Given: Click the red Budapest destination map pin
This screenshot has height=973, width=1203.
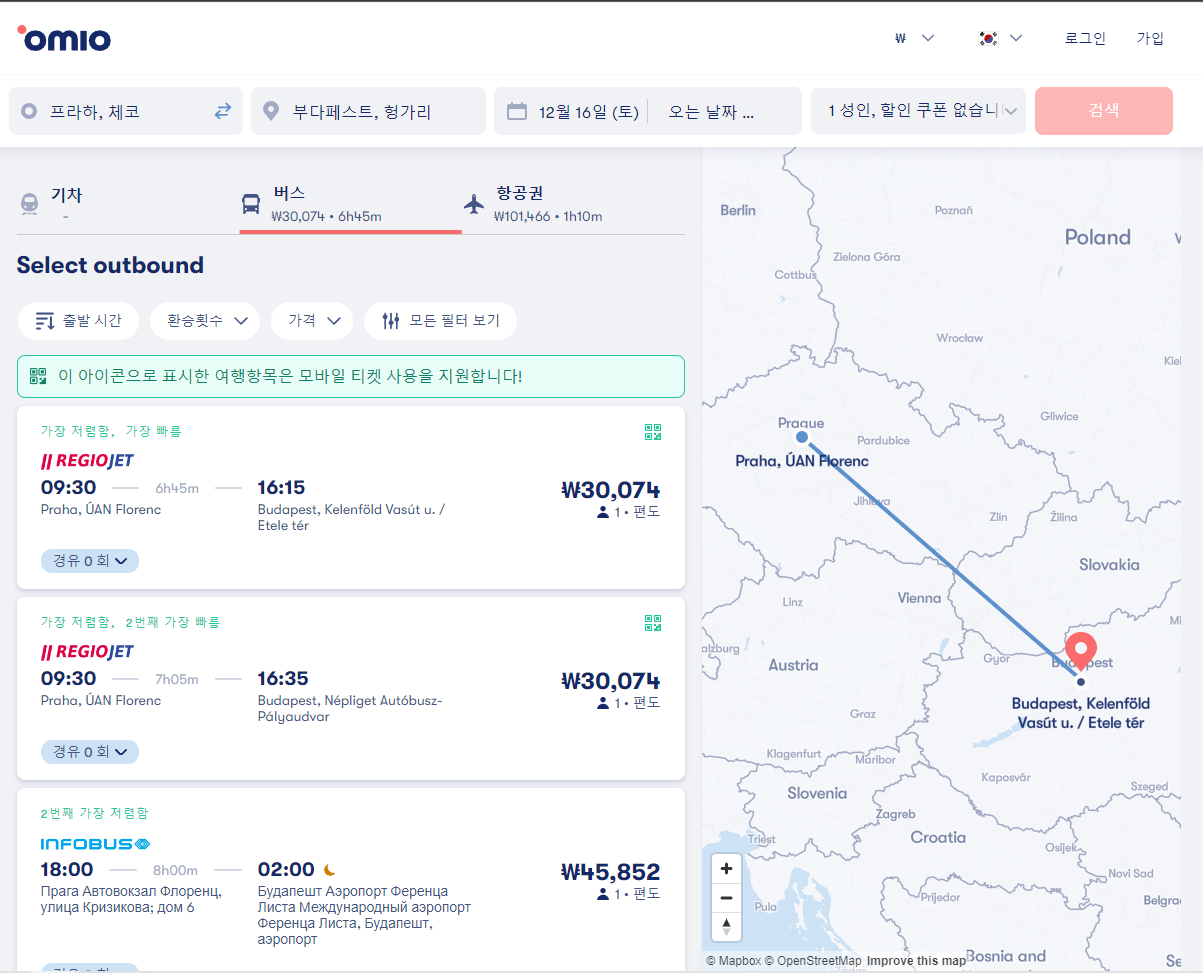Looking at the screenshot, I should pos(1081,654).
